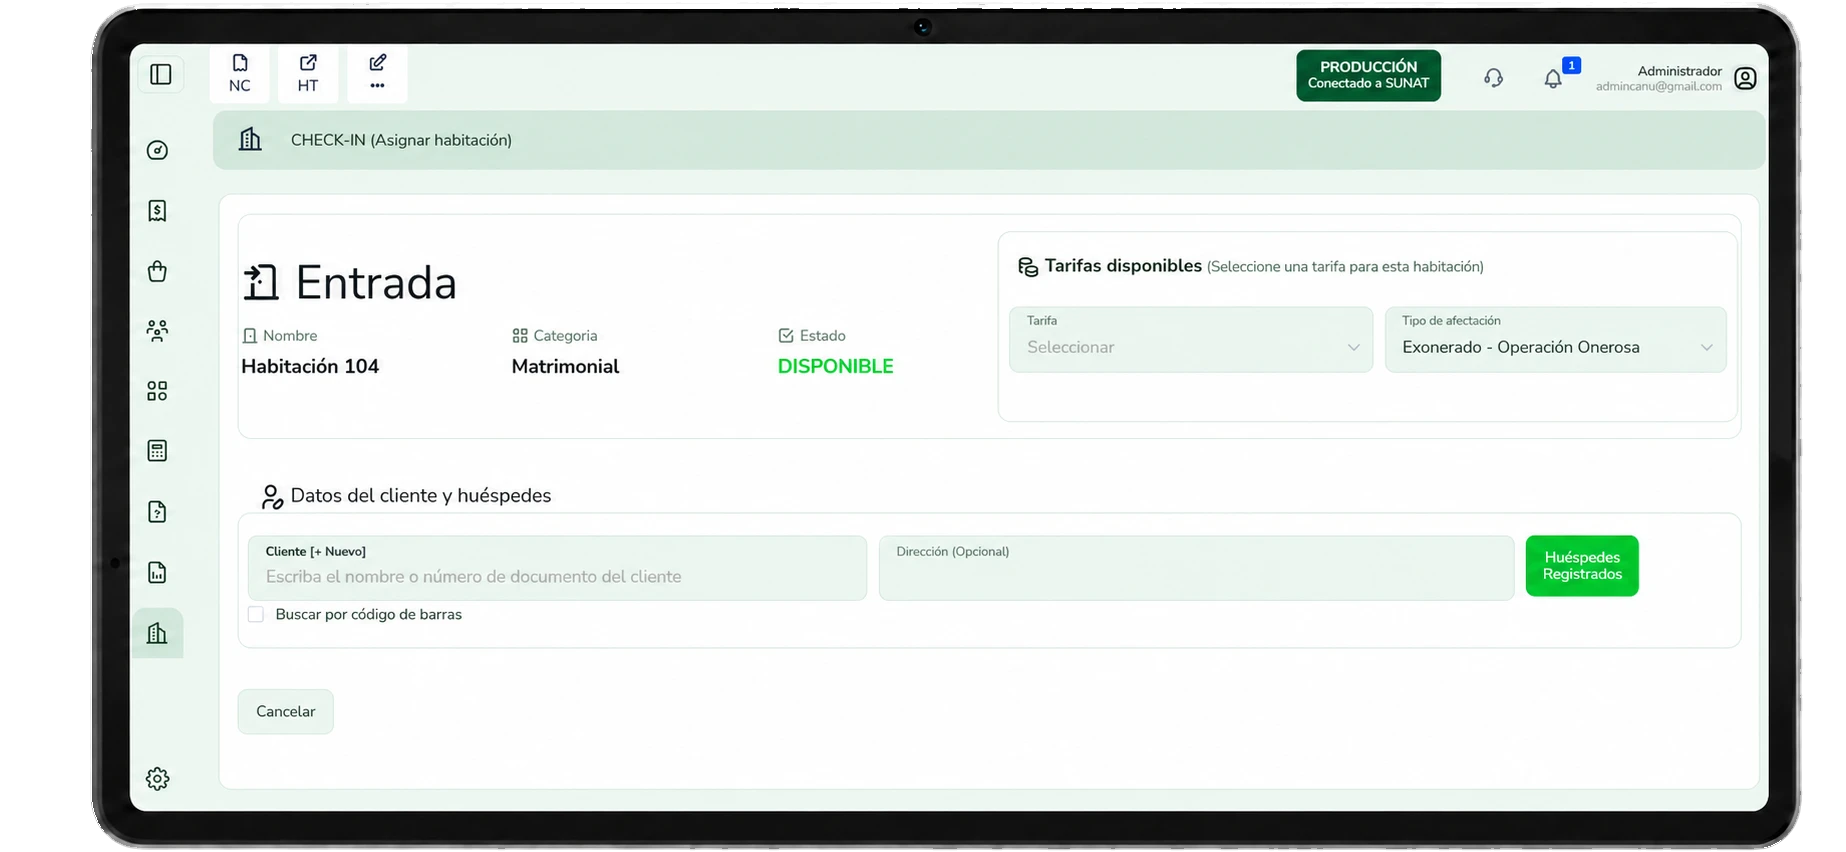This screenshot has width=1846, height=852.
Task: Toggle the sidebar panel icon
Action: tap(160, 75)
